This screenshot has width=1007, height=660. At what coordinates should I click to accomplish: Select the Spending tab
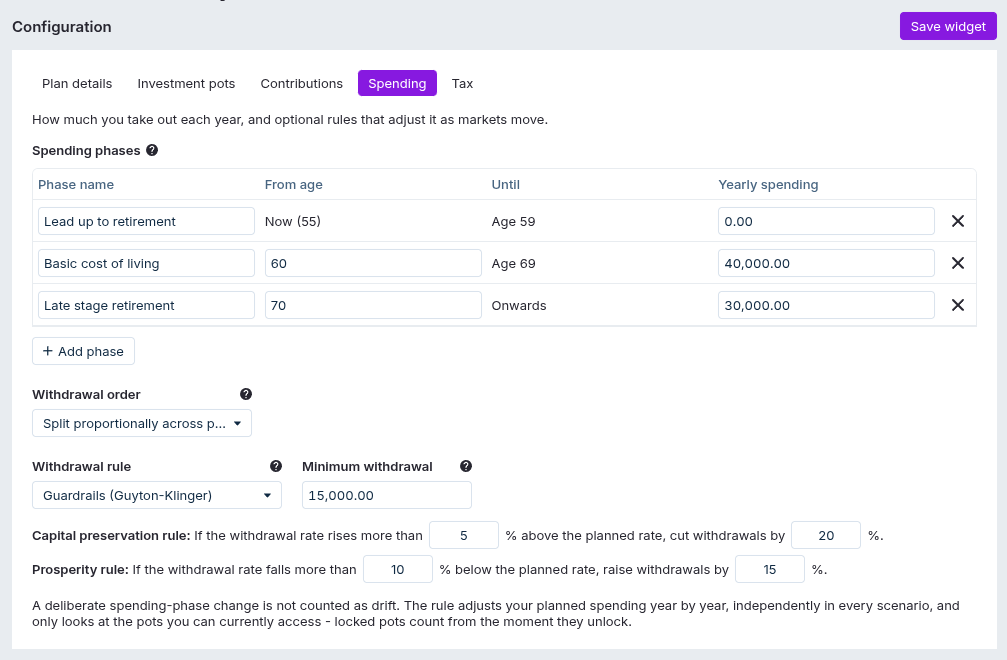click(x=397, y=83)
